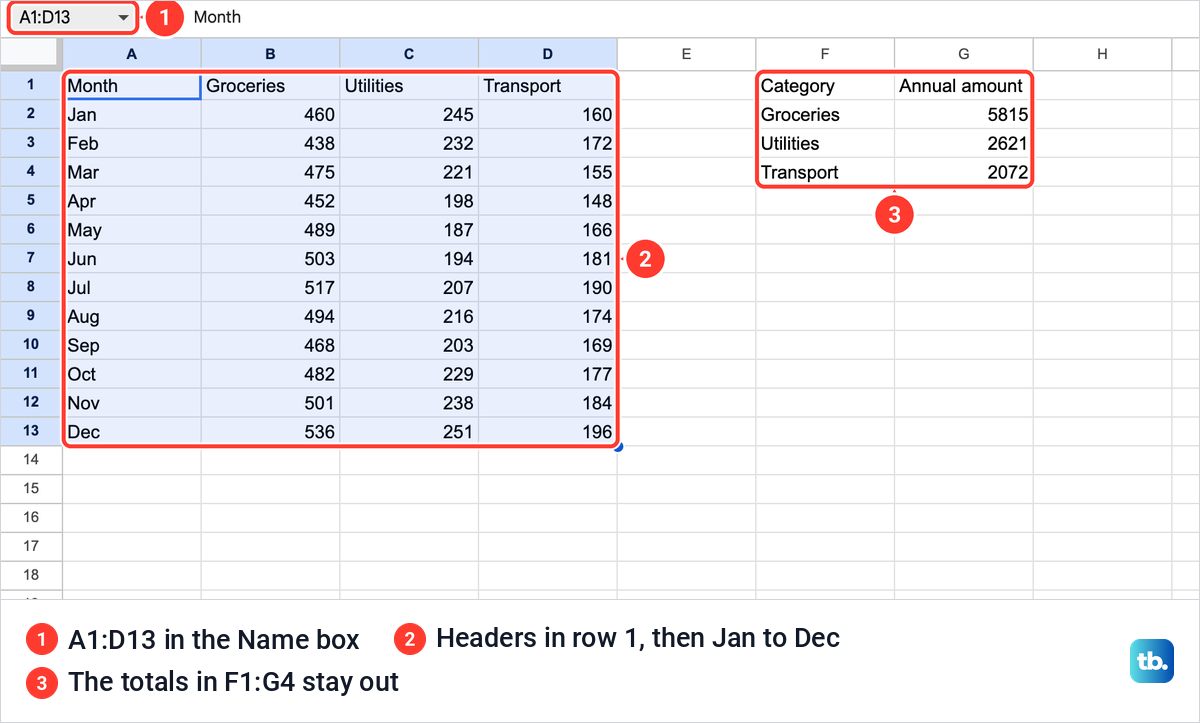Select column A header
The image size is (1200, 723).
[132, 54]
